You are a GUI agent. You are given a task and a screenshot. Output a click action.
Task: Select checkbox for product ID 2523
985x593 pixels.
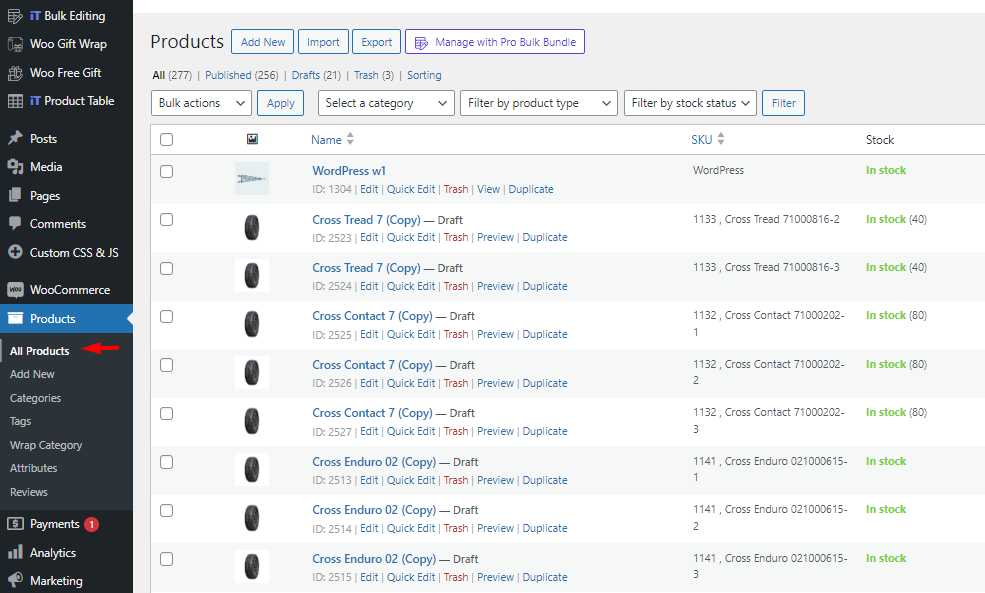pos(166,220)
